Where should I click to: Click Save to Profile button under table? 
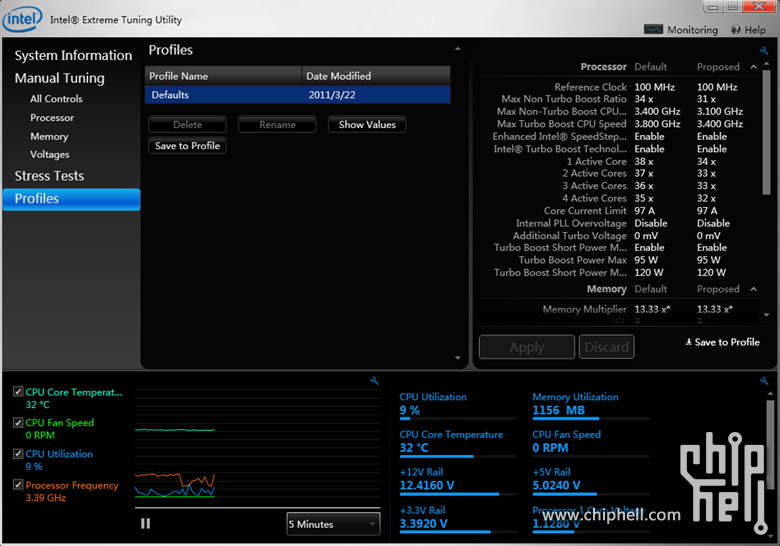tap(188, 146)
